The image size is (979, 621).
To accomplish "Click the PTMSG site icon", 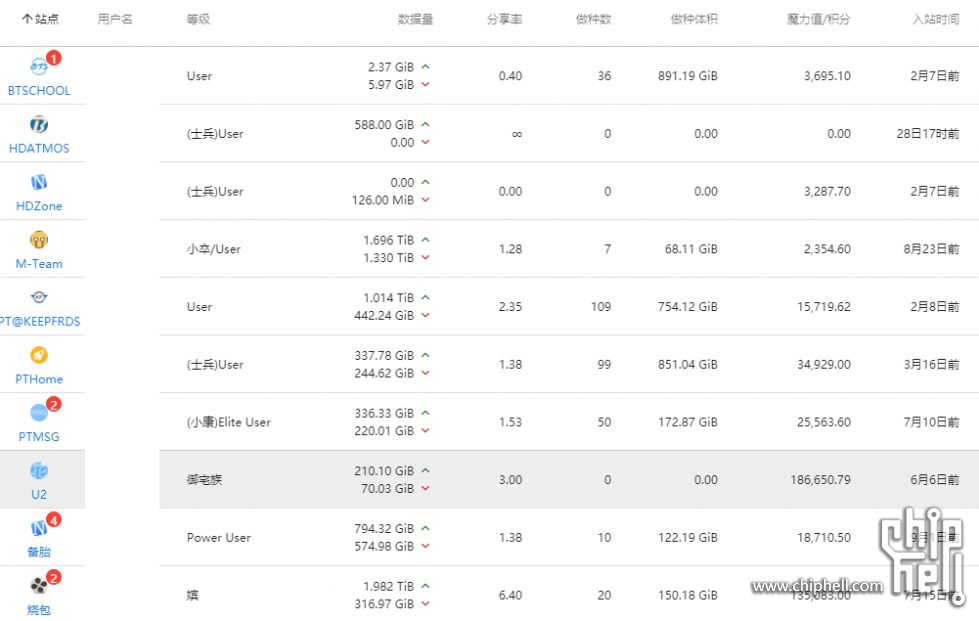I will pos(39,413).
